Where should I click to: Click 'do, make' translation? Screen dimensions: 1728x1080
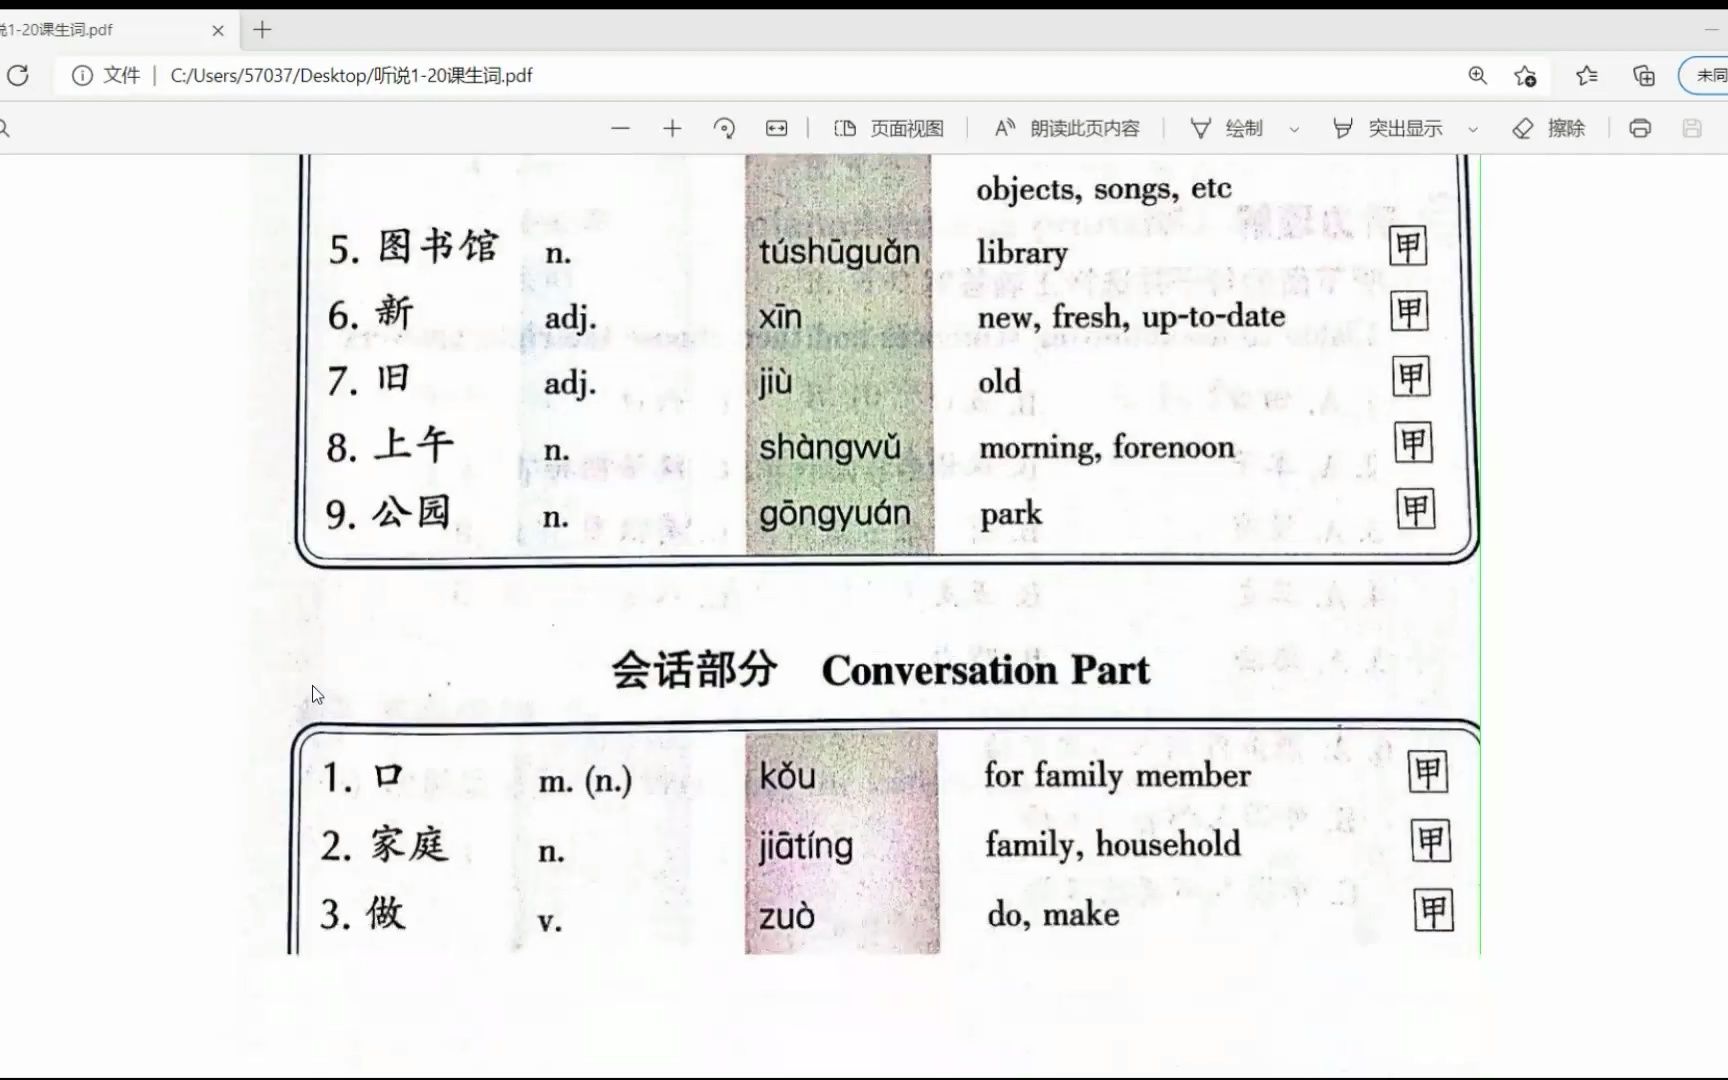[x=1053, y=915]
